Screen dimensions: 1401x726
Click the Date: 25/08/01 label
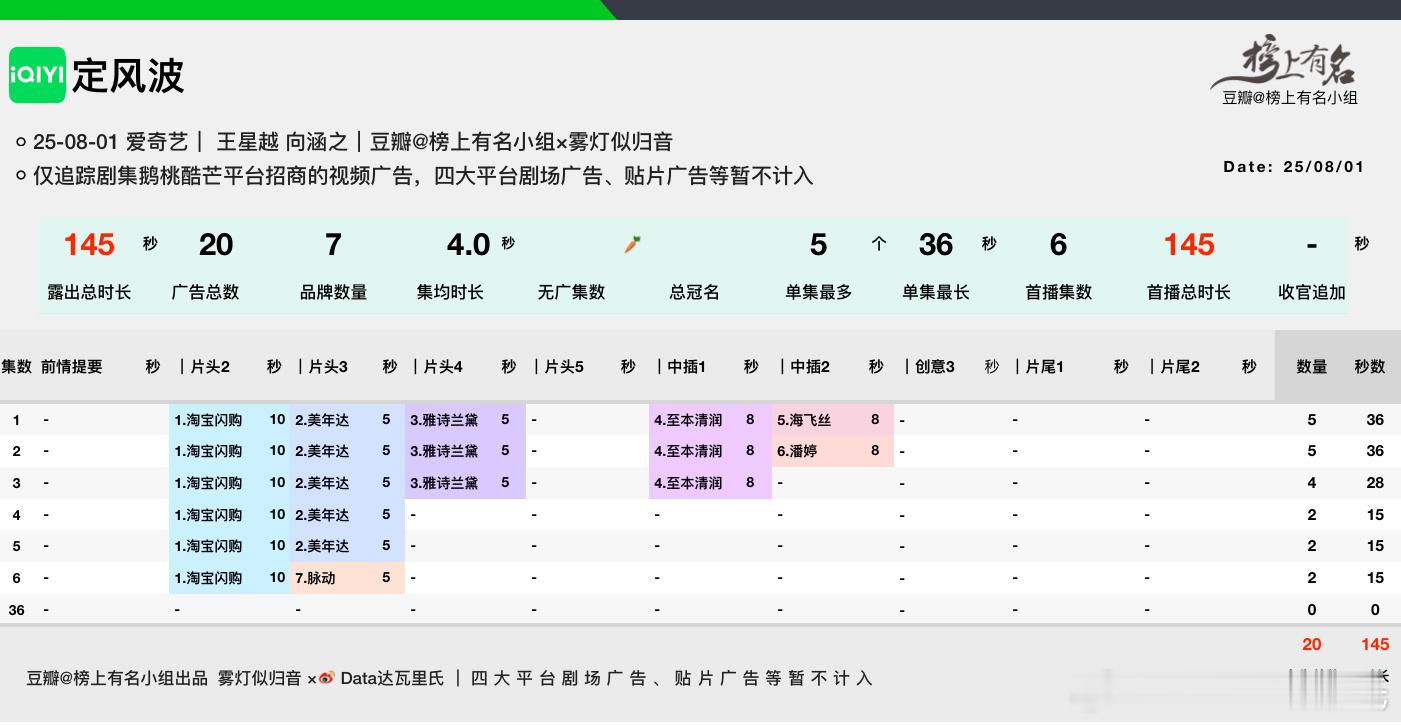(x=1293, y=167)
